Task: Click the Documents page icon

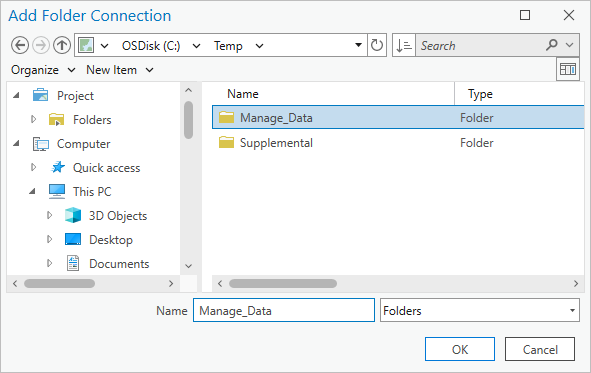Action: [x=73, y=263]
